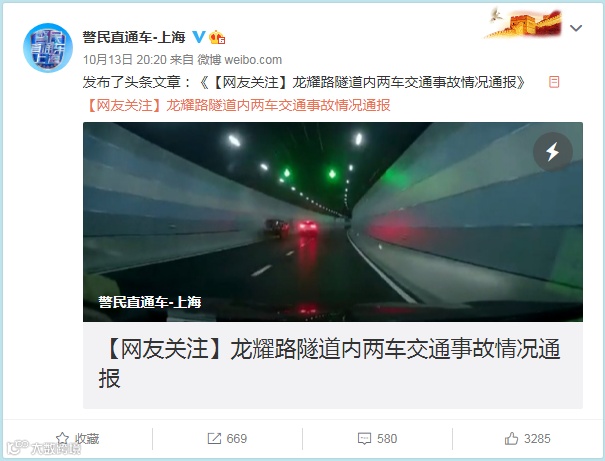This screenshot has height=461, width=605.
Task: Like the post with thumbs-up icon
Action: pyautogui.click(x=511, y=439)
